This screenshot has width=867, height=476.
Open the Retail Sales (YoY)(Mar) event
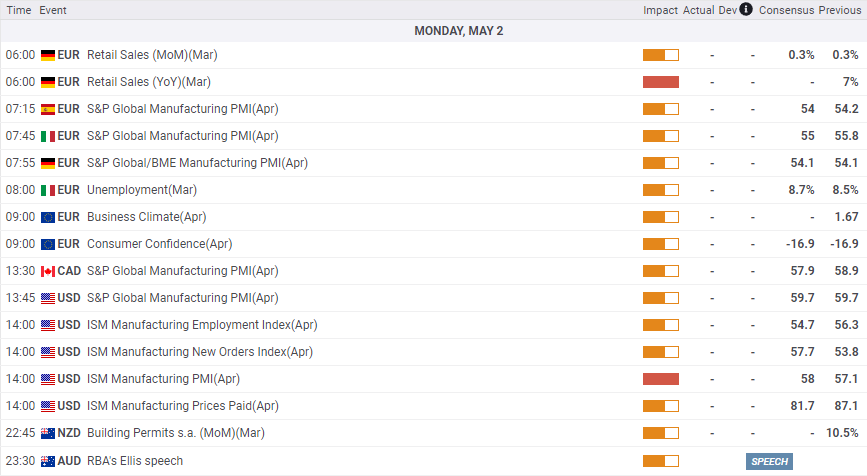click(x=149, y=82)
